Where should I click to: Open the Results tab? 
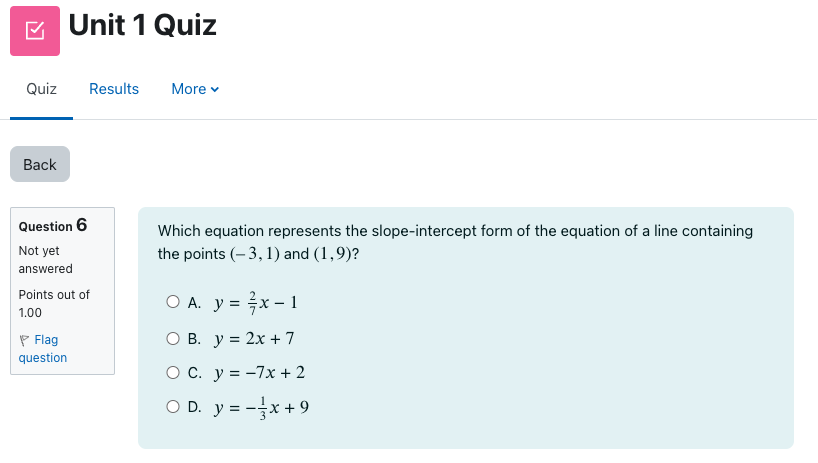click(x=114, y=89)
